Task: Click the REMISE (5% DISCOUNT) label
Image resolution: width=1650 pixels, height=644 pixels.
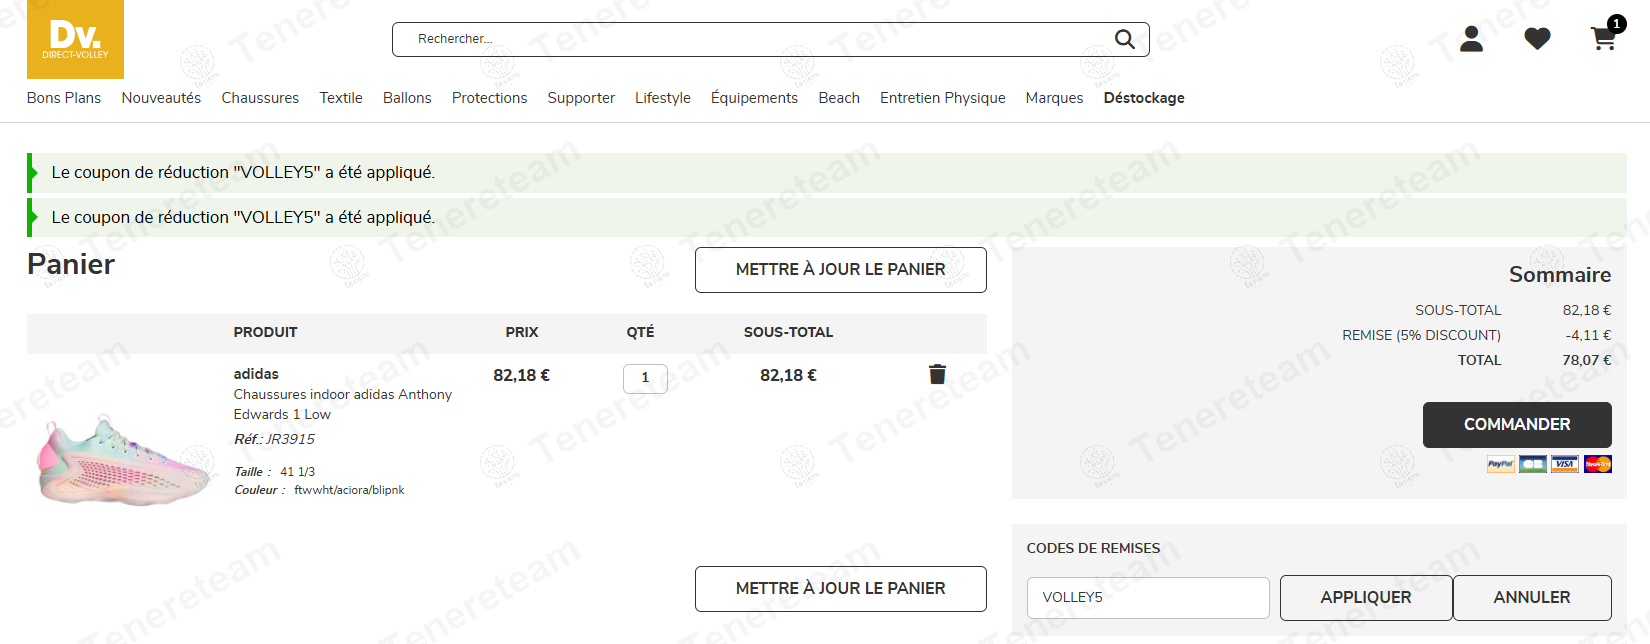Action: (x=1421, y=335)
